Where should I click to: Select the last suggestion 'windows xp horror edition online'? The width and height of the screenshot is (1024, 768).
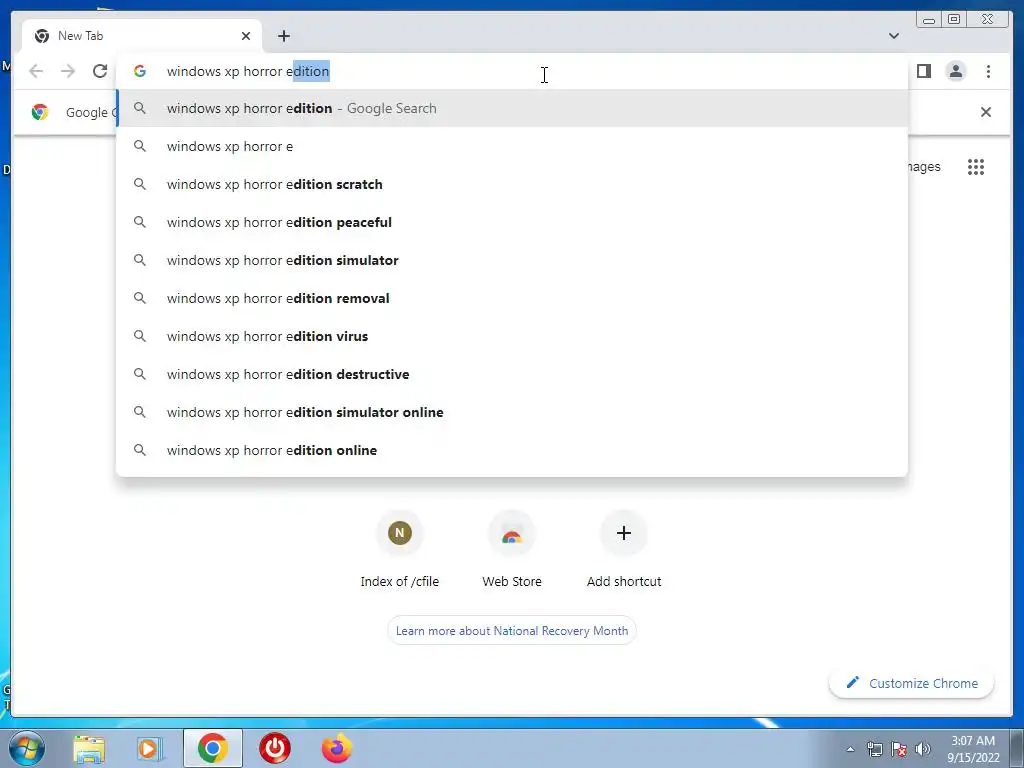coord(511,450)
